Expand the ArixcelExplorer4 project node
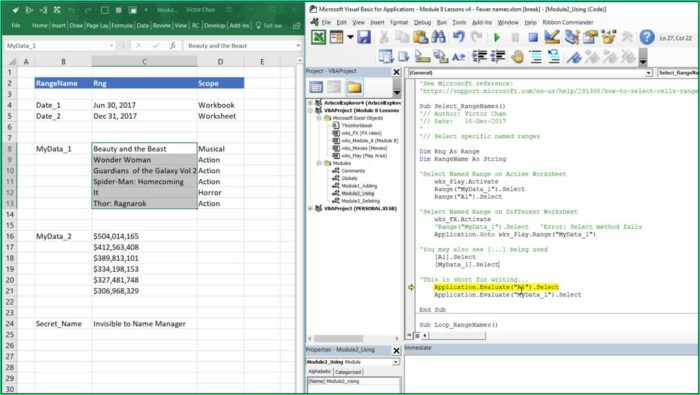The width and height of the screenshot is (700, 395). (311, 103)
